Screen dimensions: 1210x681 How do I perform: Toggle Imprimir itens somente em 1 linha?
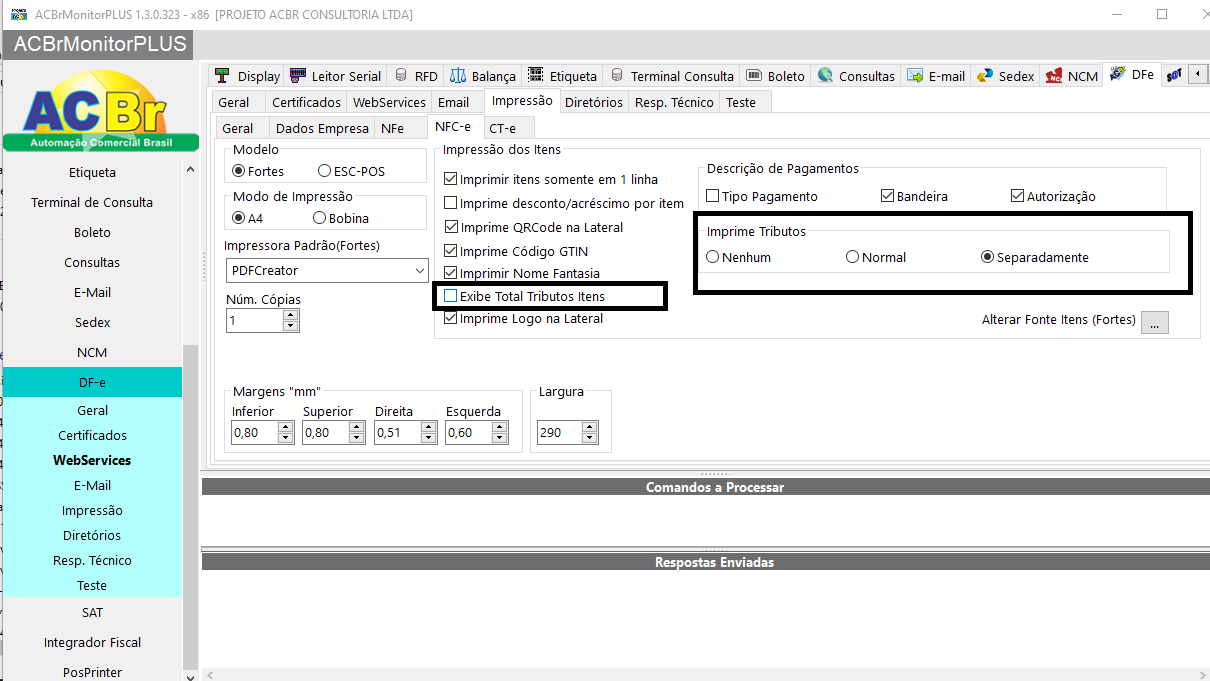pyautogui.click(x=450, y=179)
